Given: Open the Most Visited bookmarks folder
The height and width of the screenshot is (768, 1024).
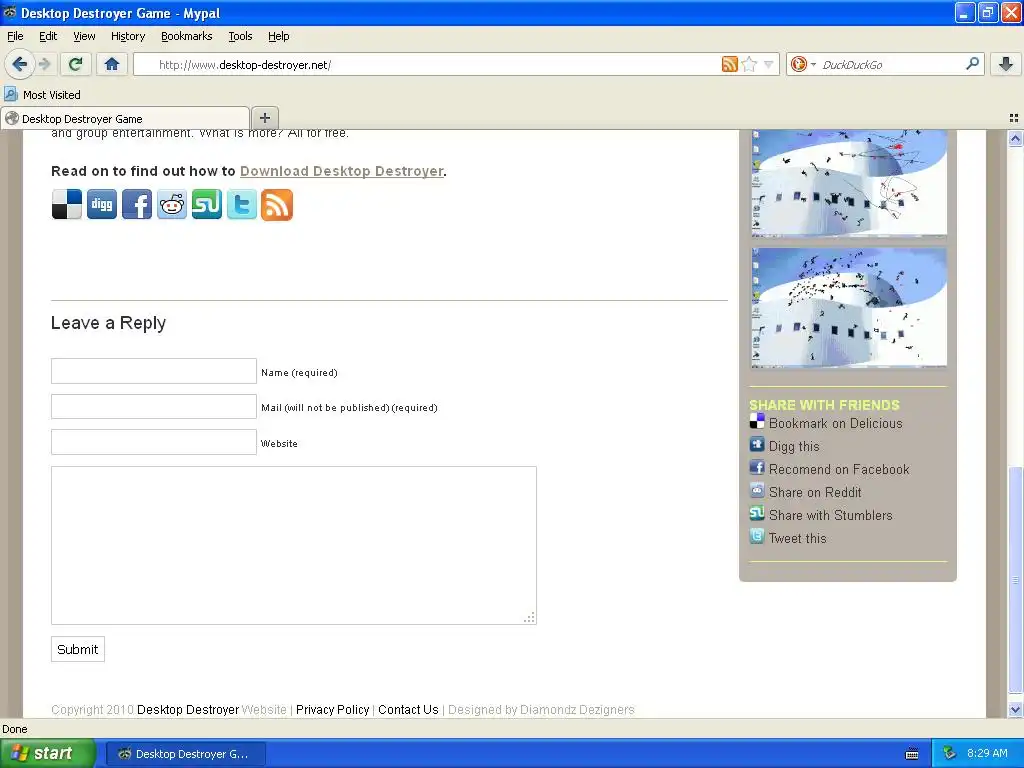Looking at the screenshot, I should pos(43,95).
